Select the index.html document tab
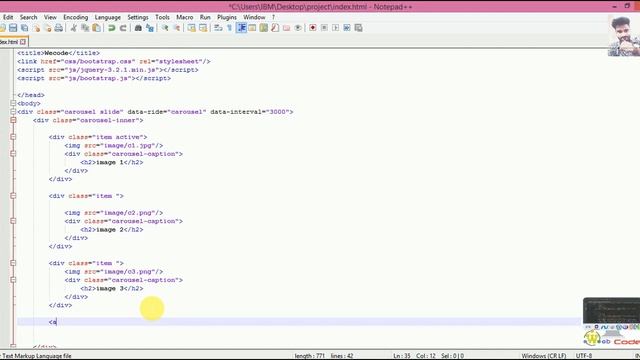 [9, 42]
